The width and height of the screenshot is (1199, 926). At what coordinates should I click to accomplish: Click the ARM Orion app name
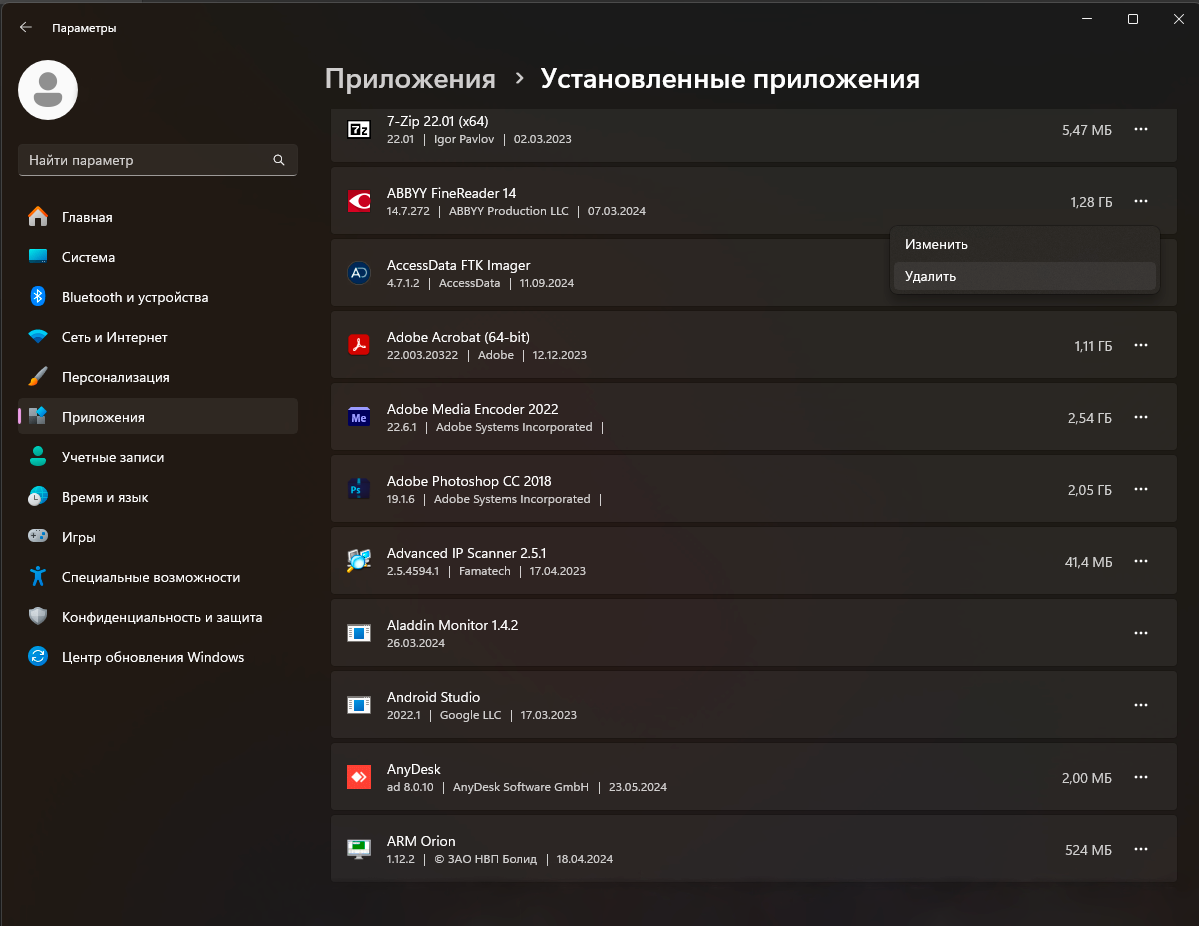pos(421,841)
